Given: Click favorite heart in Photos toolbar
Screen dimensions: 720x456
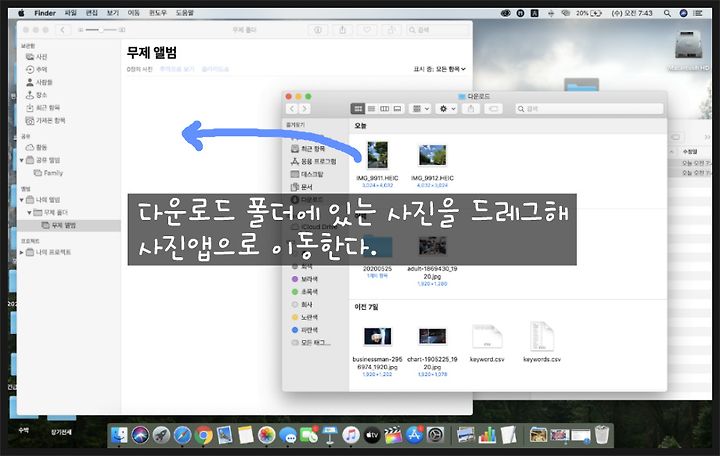Looking at the screenshot, I should click(367, 30).
